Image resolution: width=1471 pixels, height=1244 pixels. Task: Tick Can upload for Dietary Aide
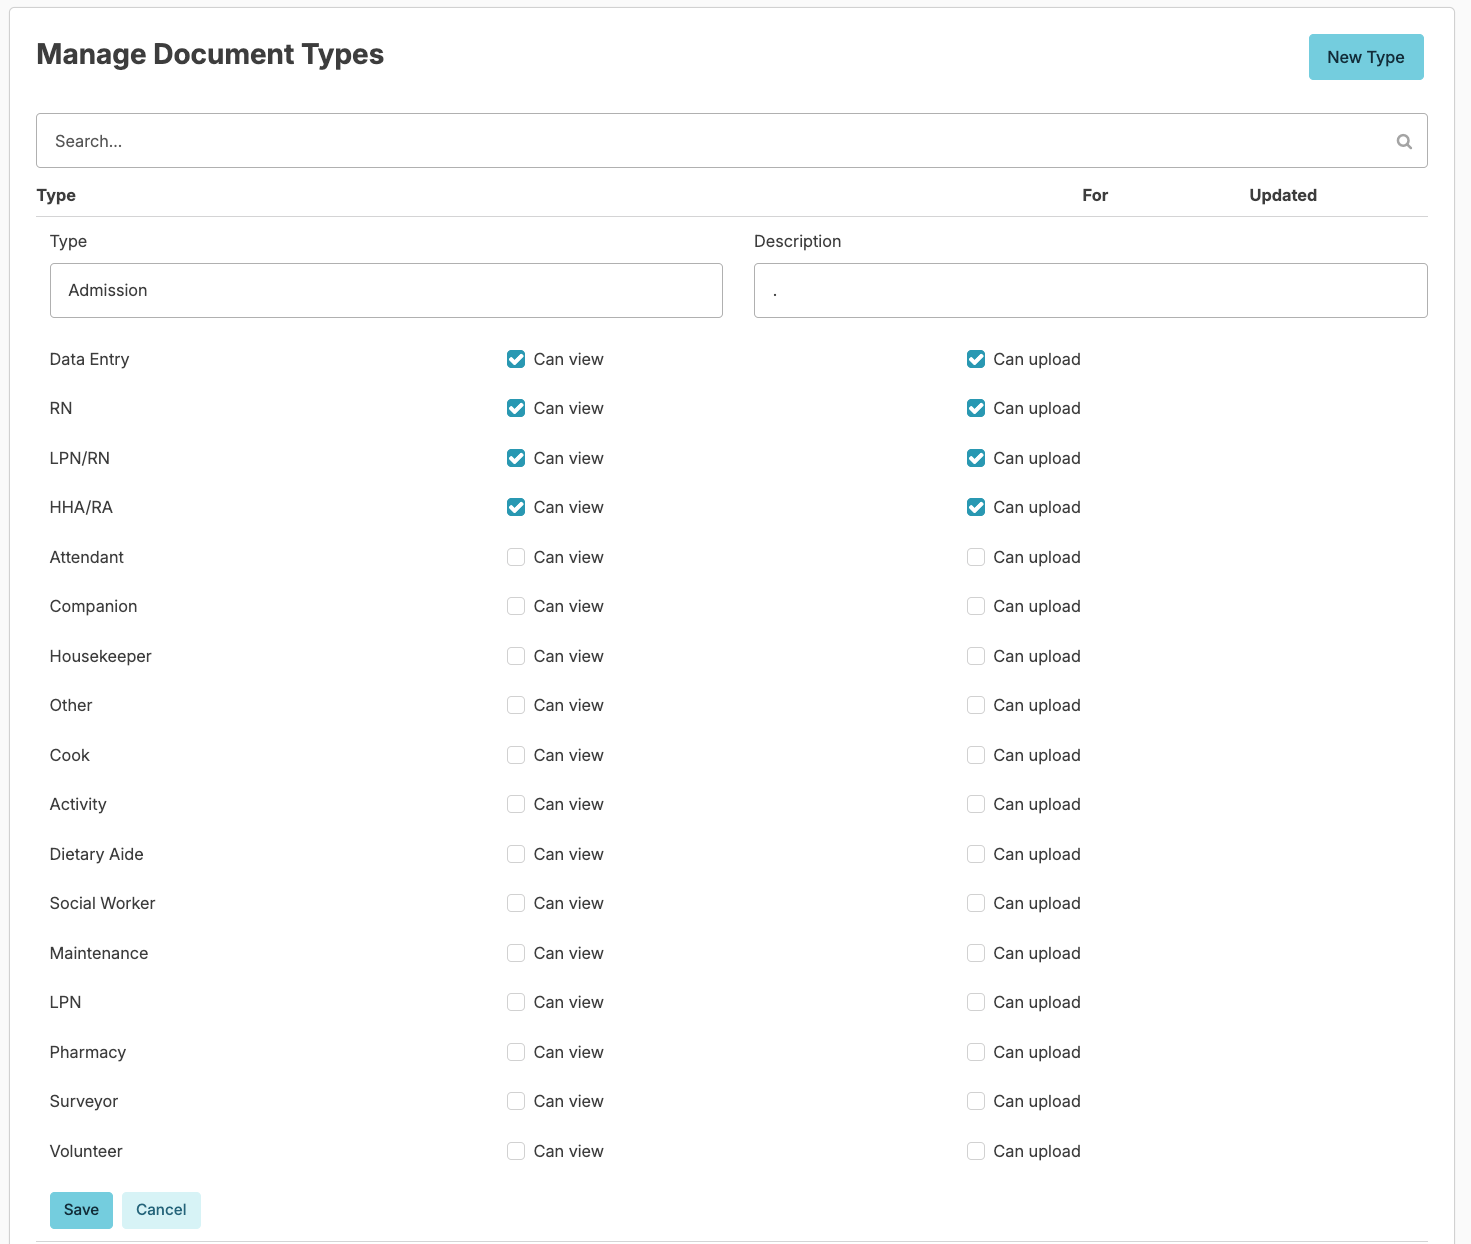(x=976, y=854)
